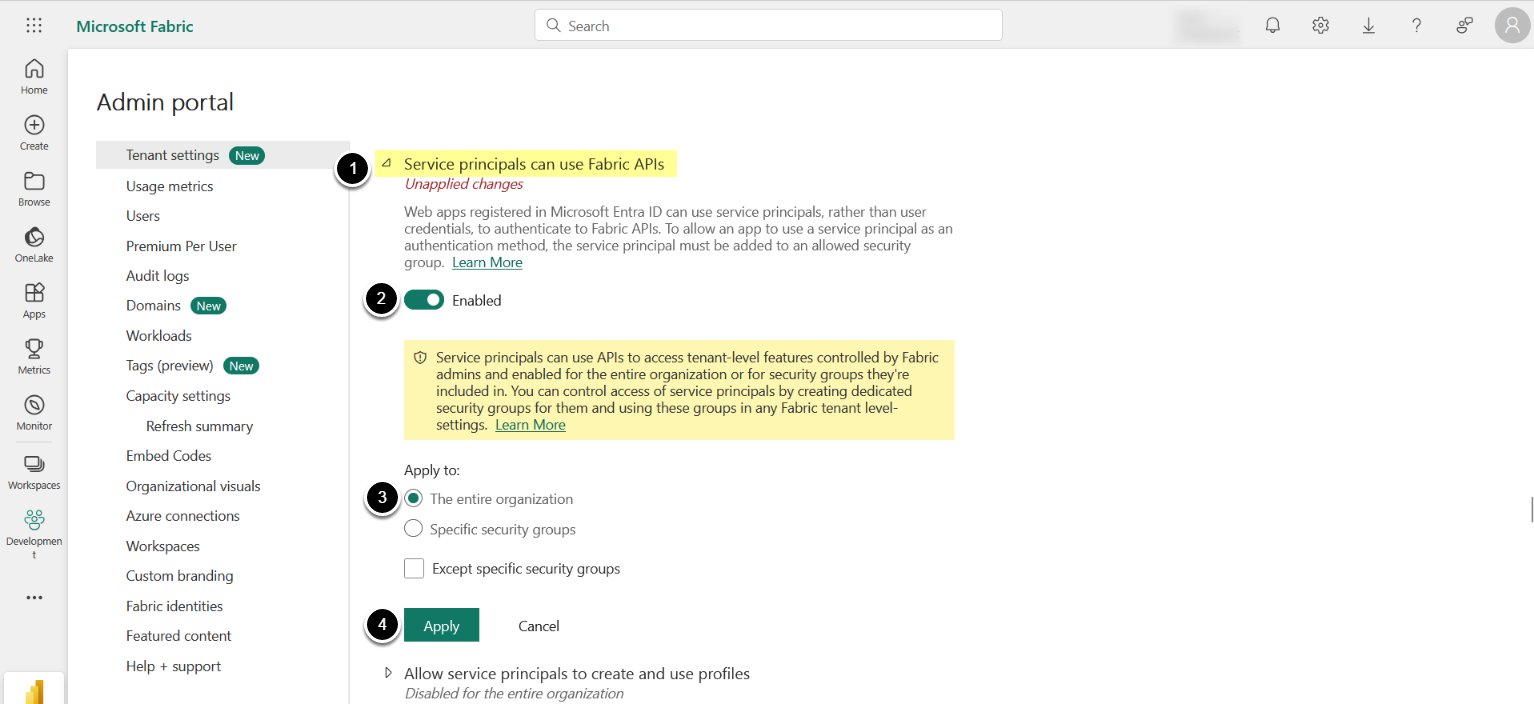Click the Metrics trophy icon
Screen dimensions: 1534x704
34,349
